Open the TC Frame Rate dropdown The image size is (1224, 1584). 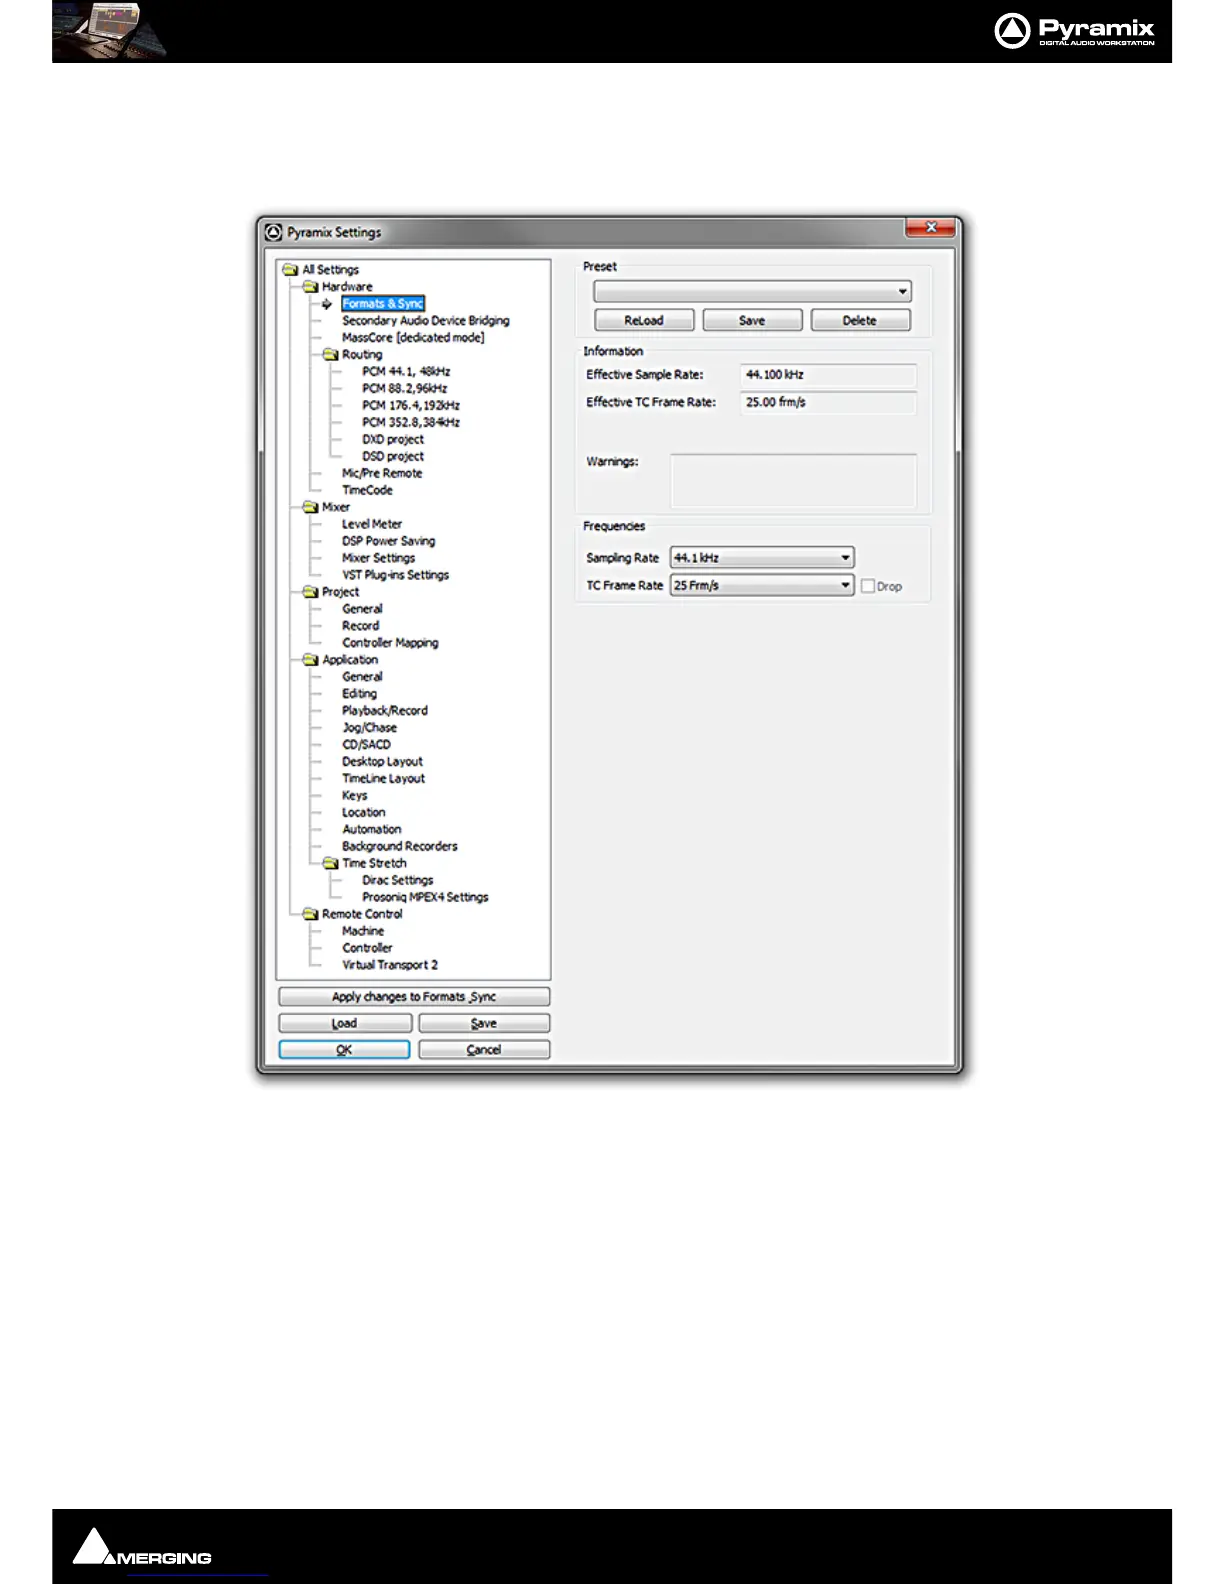coord(762,586)
